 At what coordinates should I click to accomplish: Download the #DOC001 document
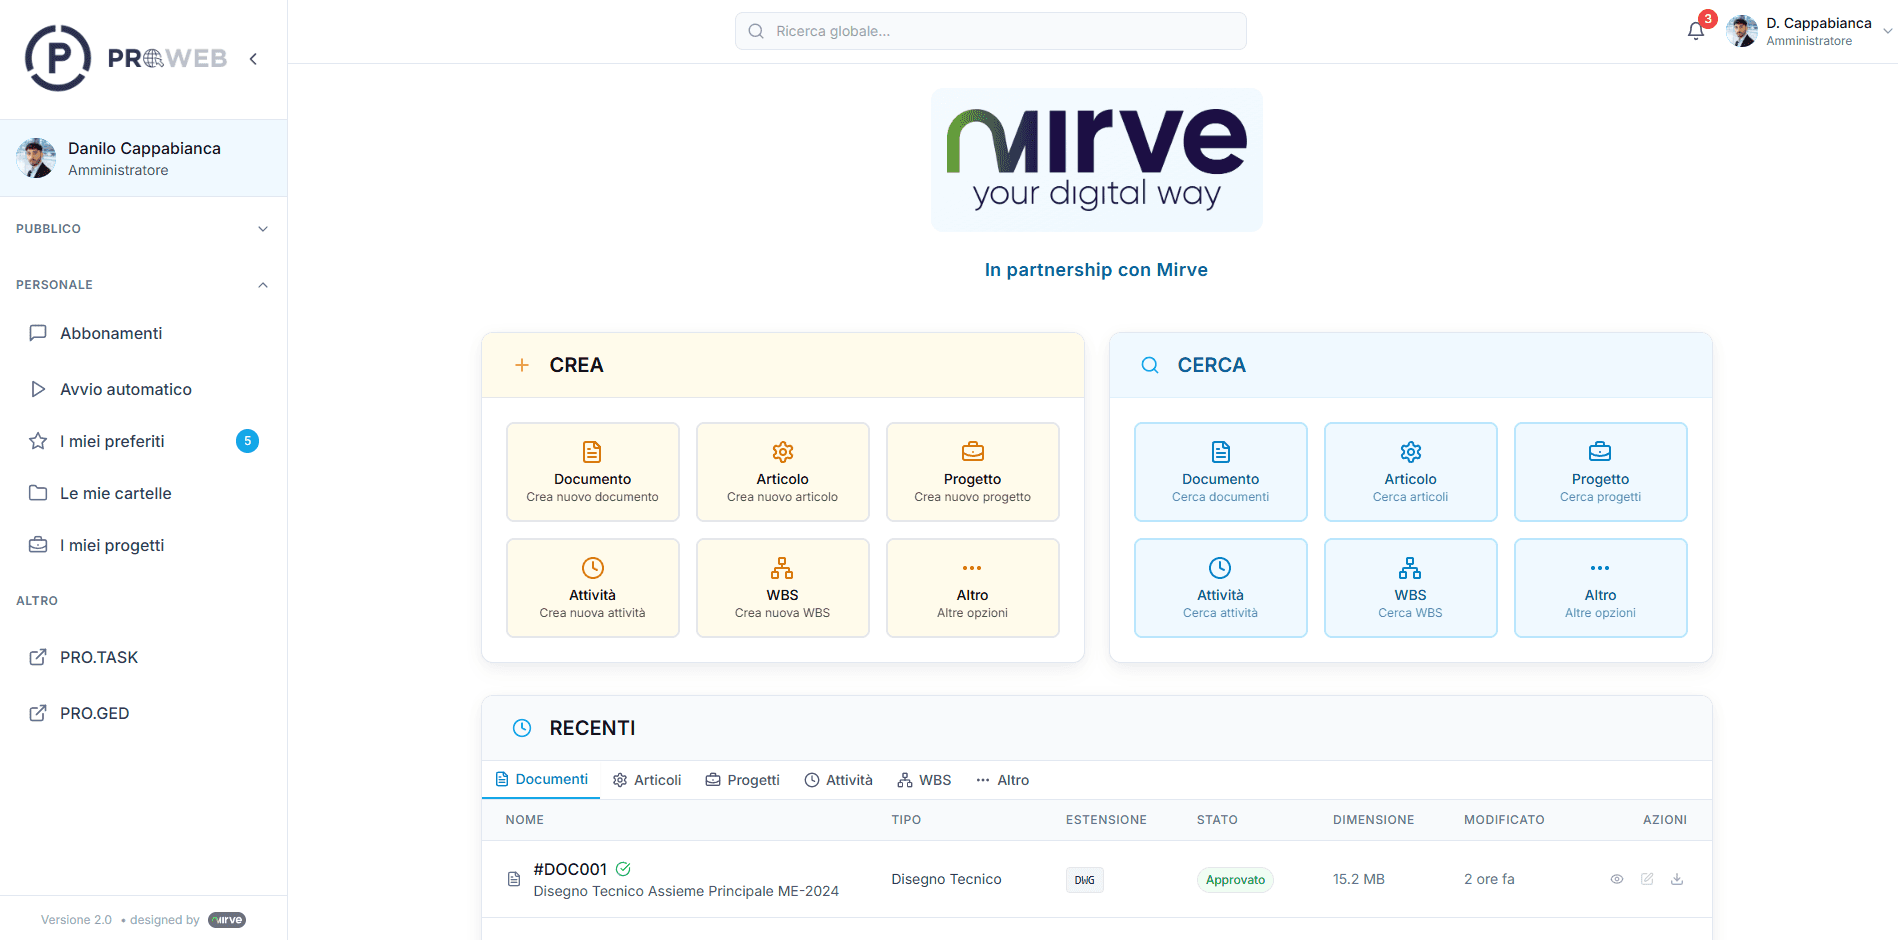click(1677, 879)
